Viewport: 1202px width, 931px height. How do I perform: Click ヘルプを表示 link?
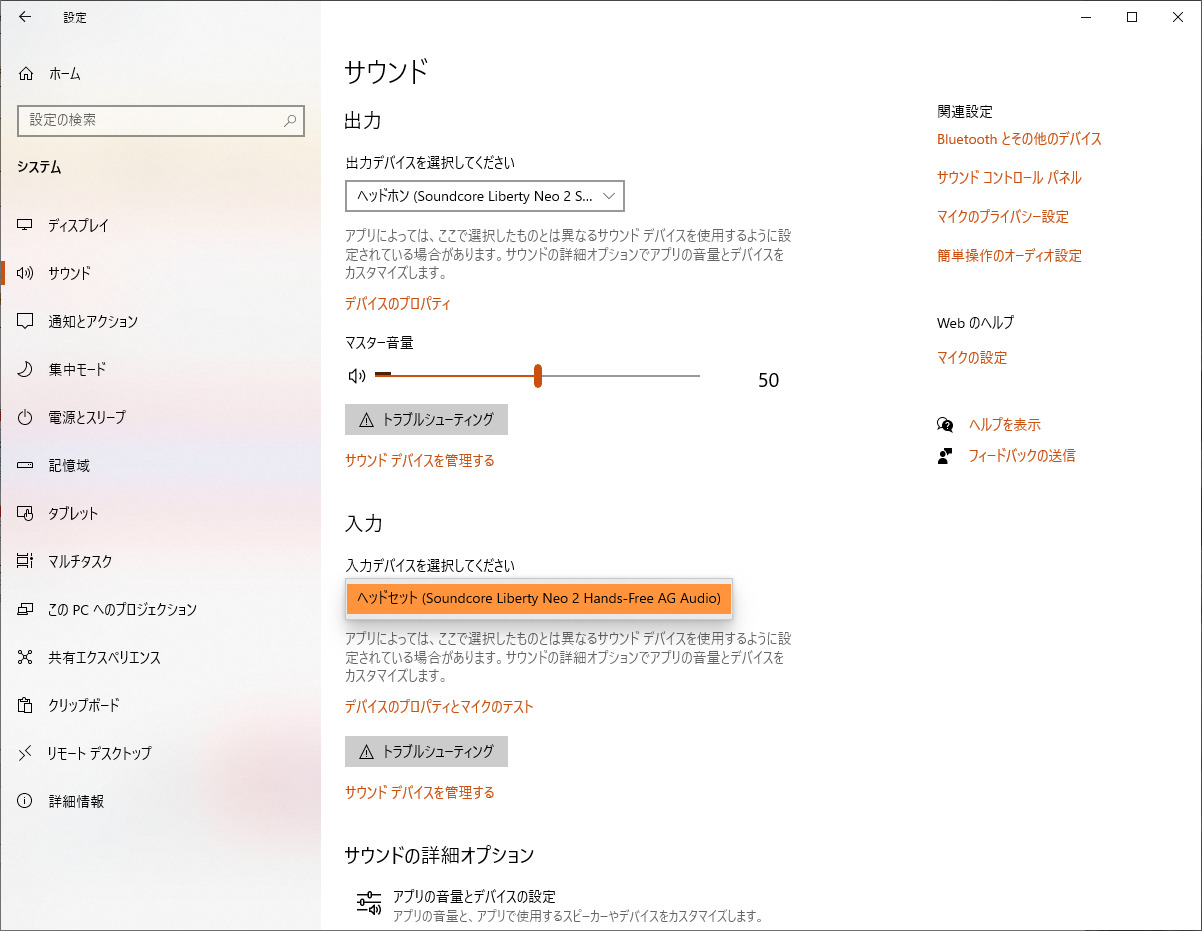tap(1004, 424)
